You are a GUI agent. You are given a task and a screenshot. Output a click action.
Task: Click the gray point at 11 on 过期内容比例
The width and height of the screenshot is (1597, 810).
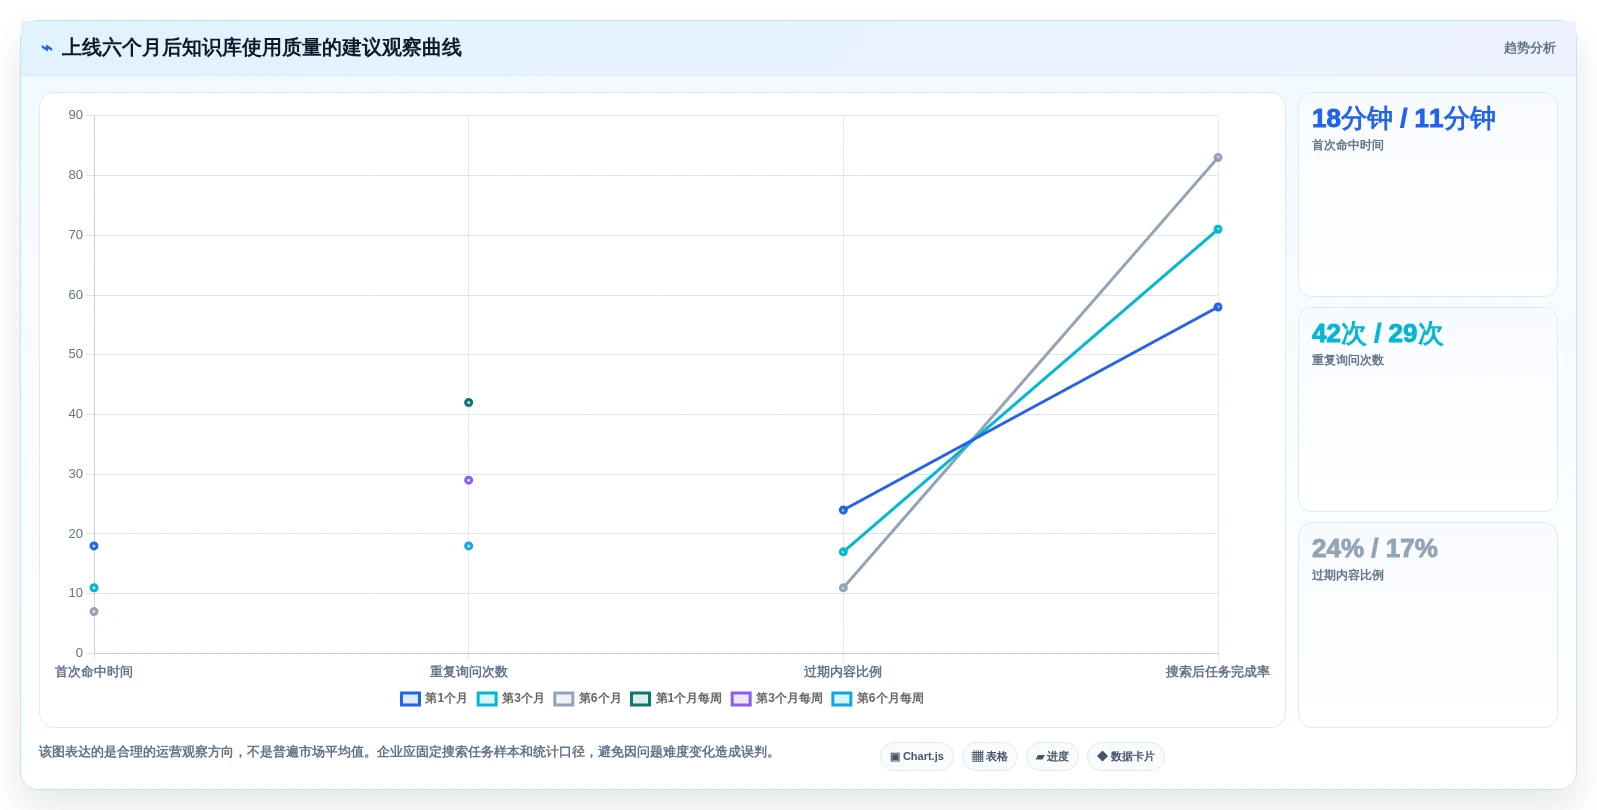843,588
